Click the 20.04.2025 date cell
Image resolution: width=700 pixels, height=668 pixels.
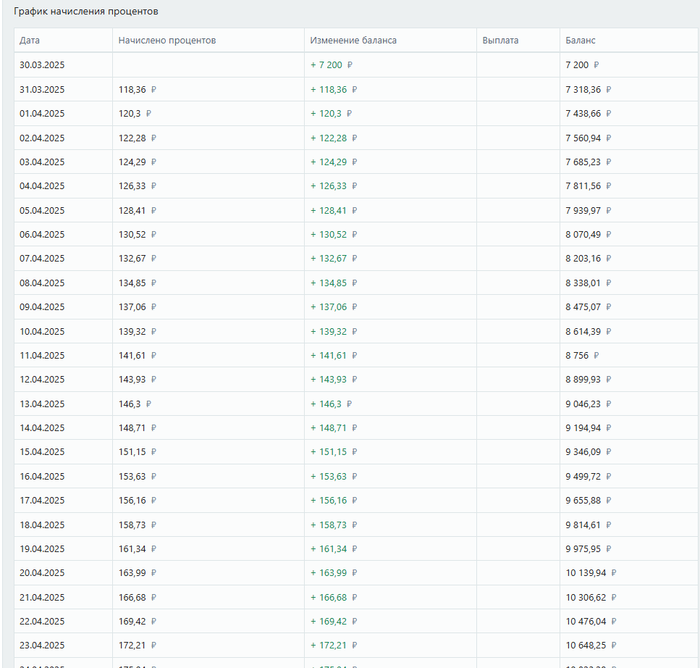tap(42, 573)
